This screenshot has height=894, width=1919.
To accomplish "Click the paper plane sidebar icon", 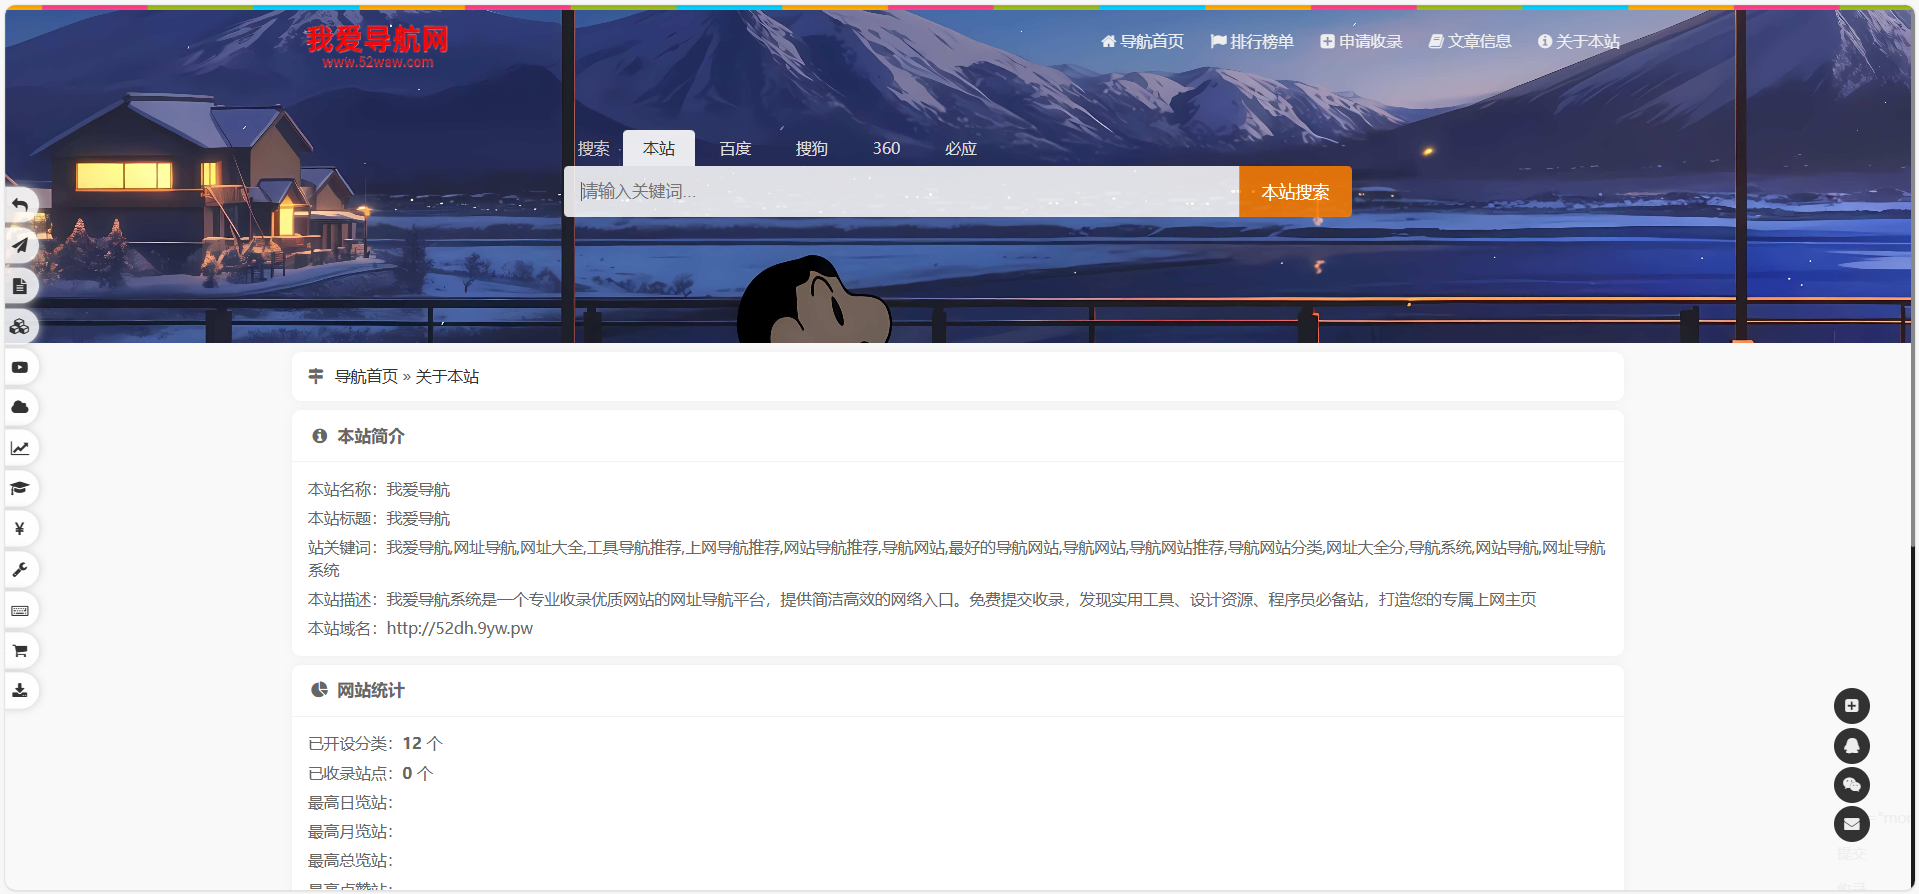I will point(20,245).
